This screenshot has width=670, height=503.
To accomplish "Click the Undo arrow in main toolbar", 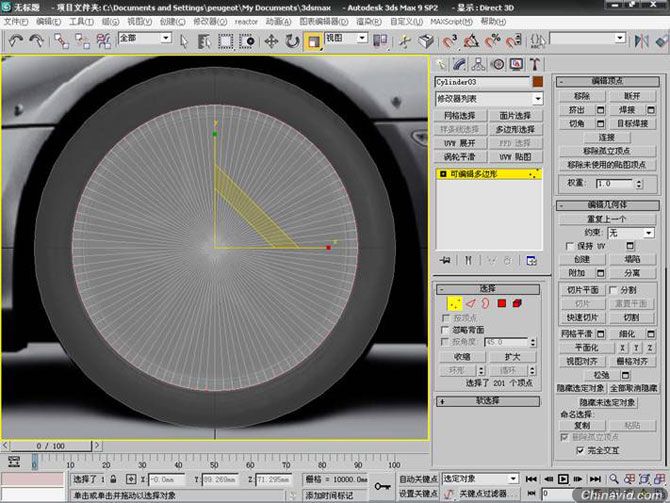I will (x=15, y=42).
